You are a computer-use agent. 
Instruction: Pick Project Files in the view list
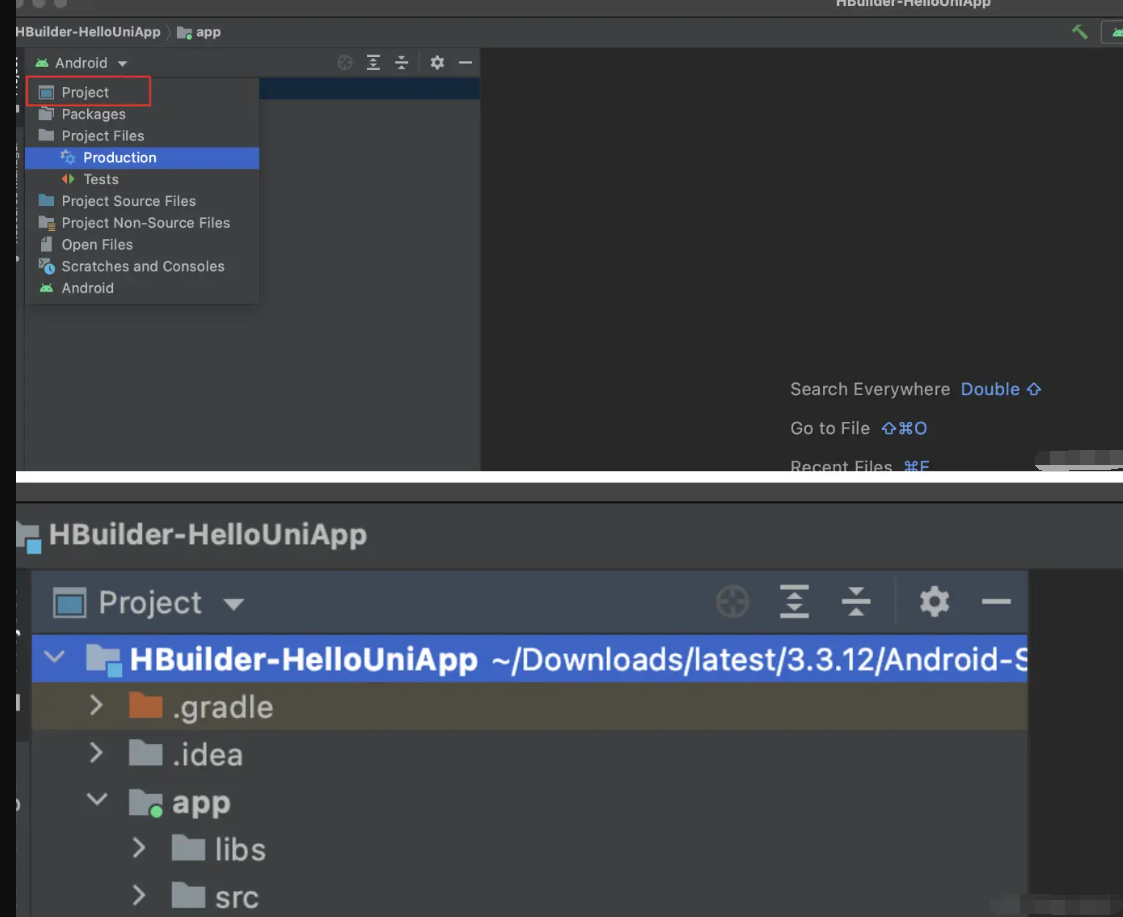[142, 135]
